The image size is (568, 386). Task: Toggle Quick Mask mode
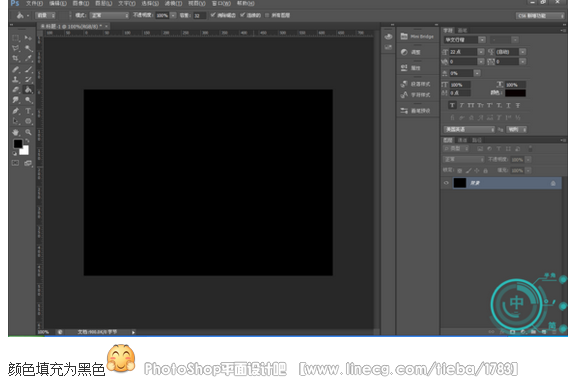click(x=16, y=163)
